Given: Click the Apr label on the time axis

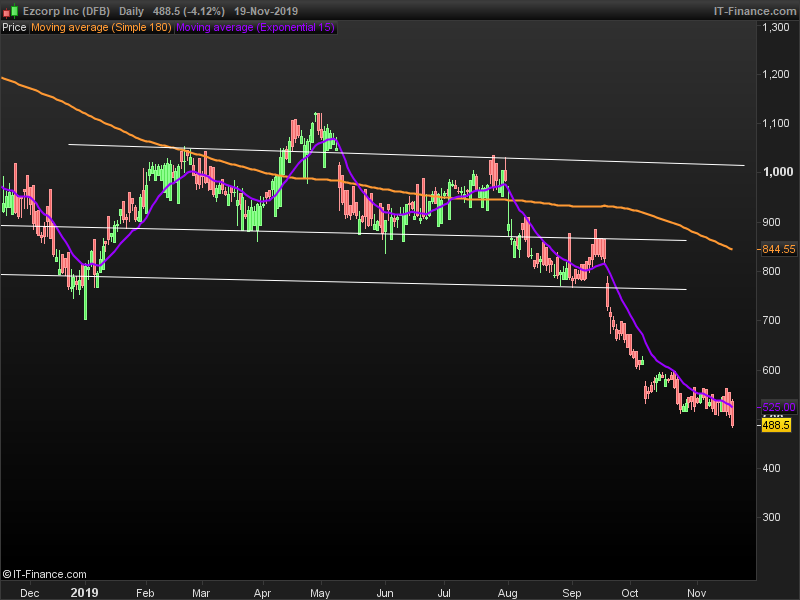Looking at the screenshot, I should pyautogui.click(x=262, y=593).
